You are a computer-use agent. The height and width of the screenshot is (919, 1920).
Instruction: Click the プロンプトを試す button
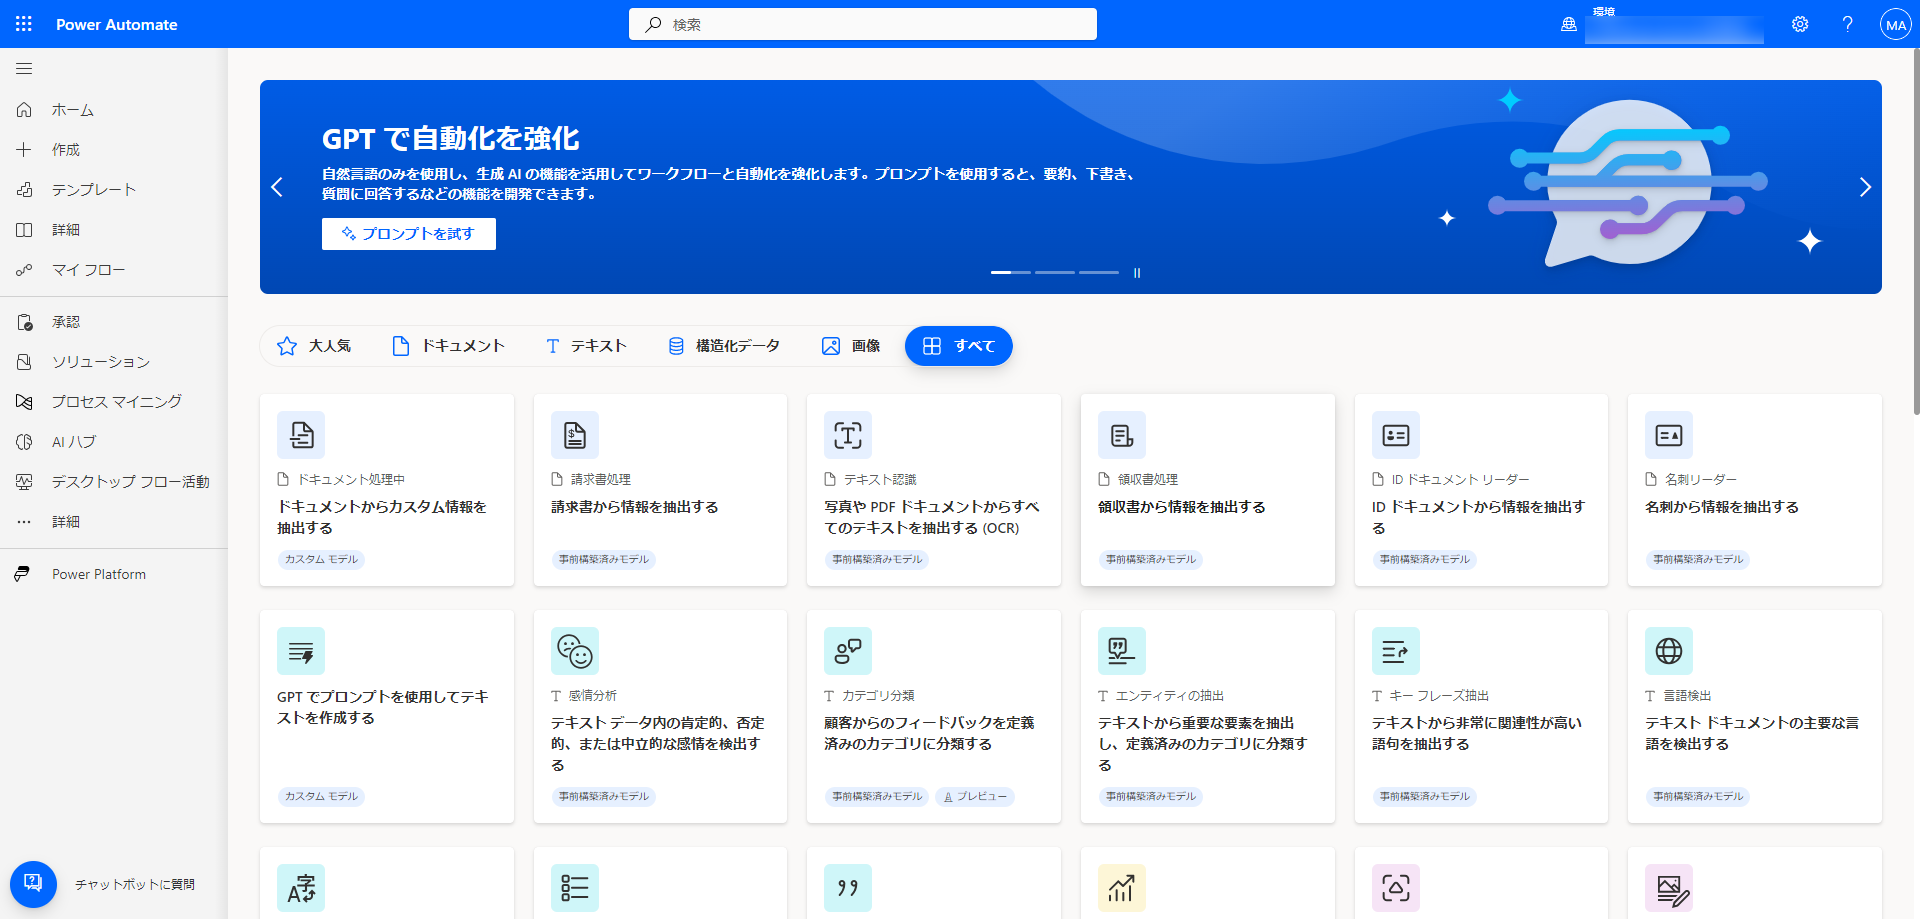(409, 234)
